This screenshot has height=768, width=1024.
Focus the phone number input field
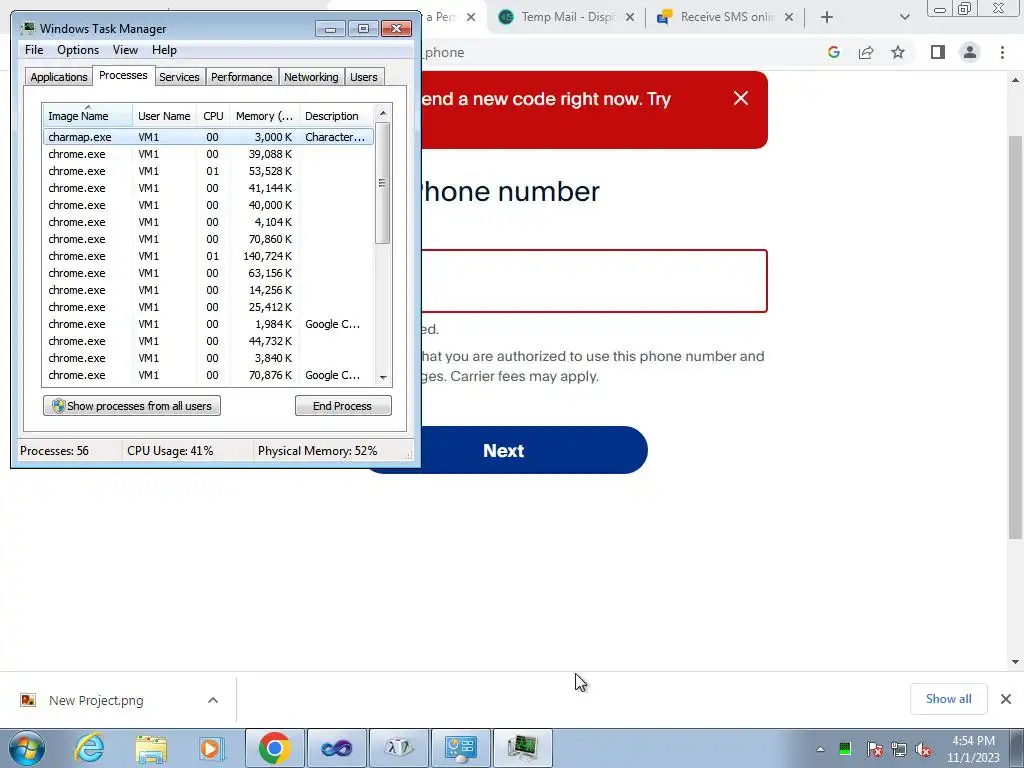[594, 281]
